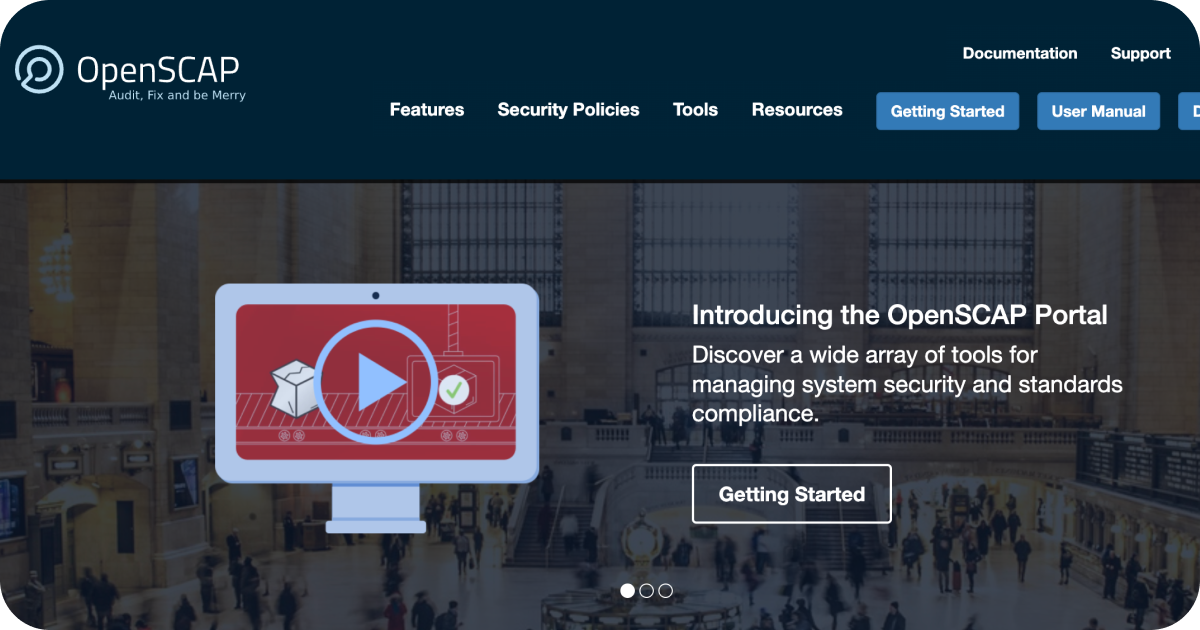
Task: Select the third carousel slide dot
Action: 666,591
